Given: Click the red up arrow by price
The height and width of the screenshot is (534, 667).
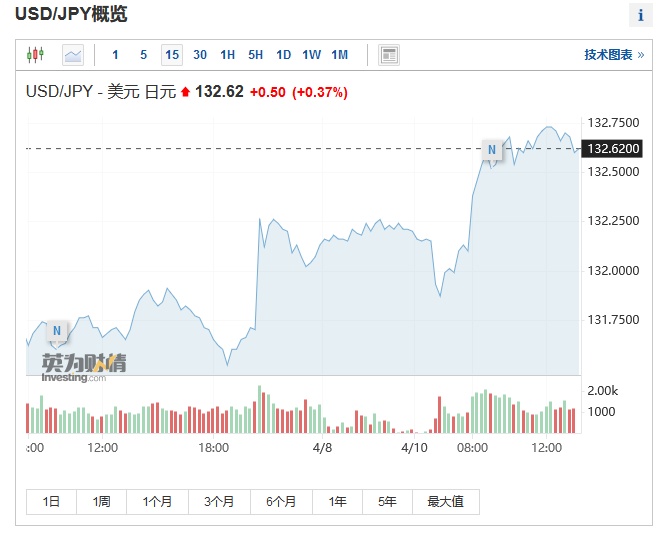Looking at the screenshot, I should (185, 93).
